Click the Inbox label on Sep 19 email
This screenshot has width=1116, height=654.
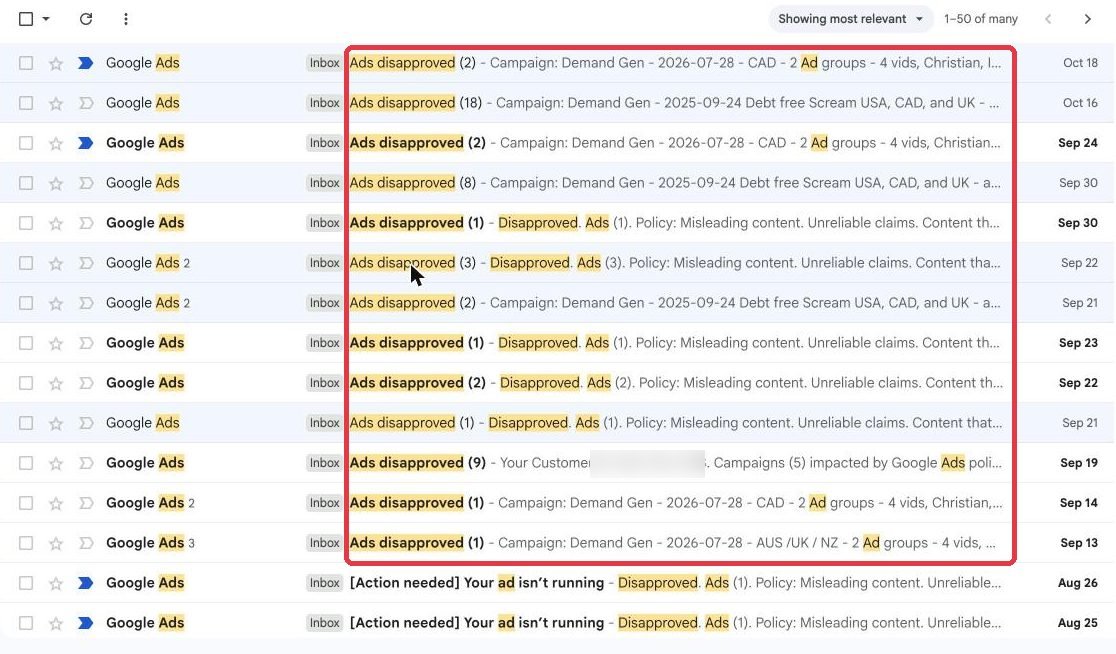(324, 463)
